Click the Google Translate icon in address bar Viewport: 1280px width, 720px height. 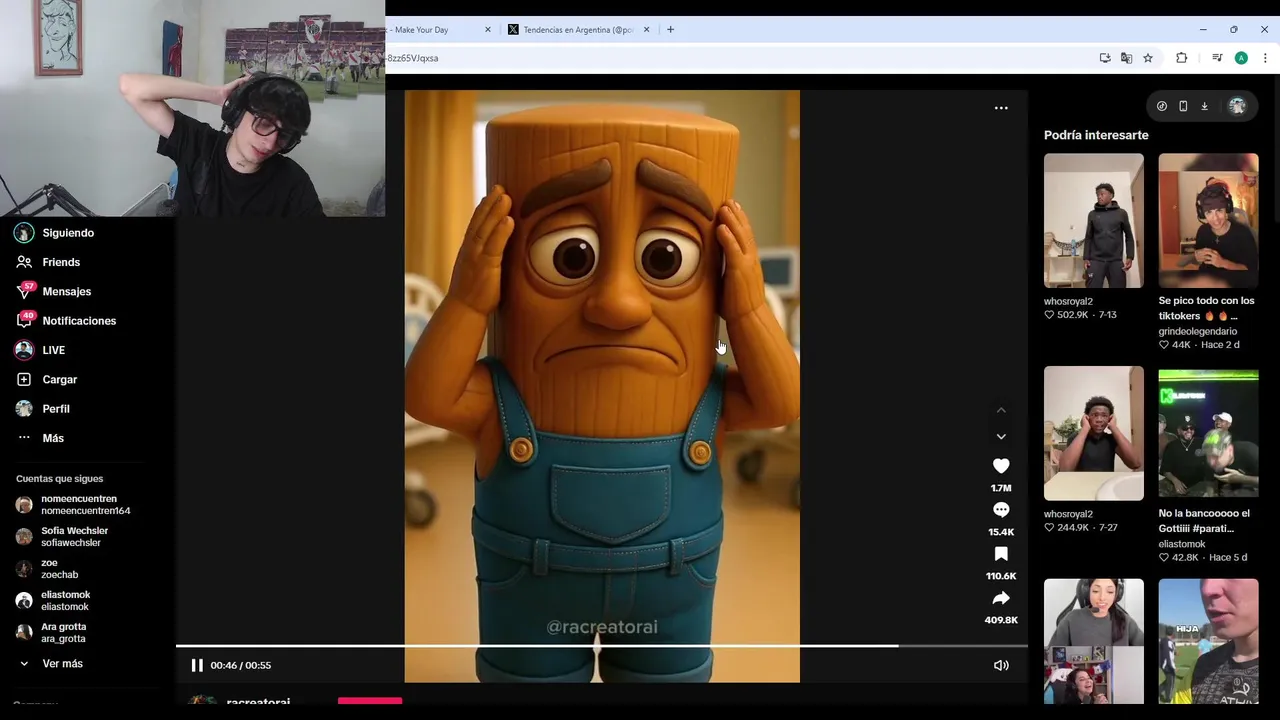[x=1126, y=58]
